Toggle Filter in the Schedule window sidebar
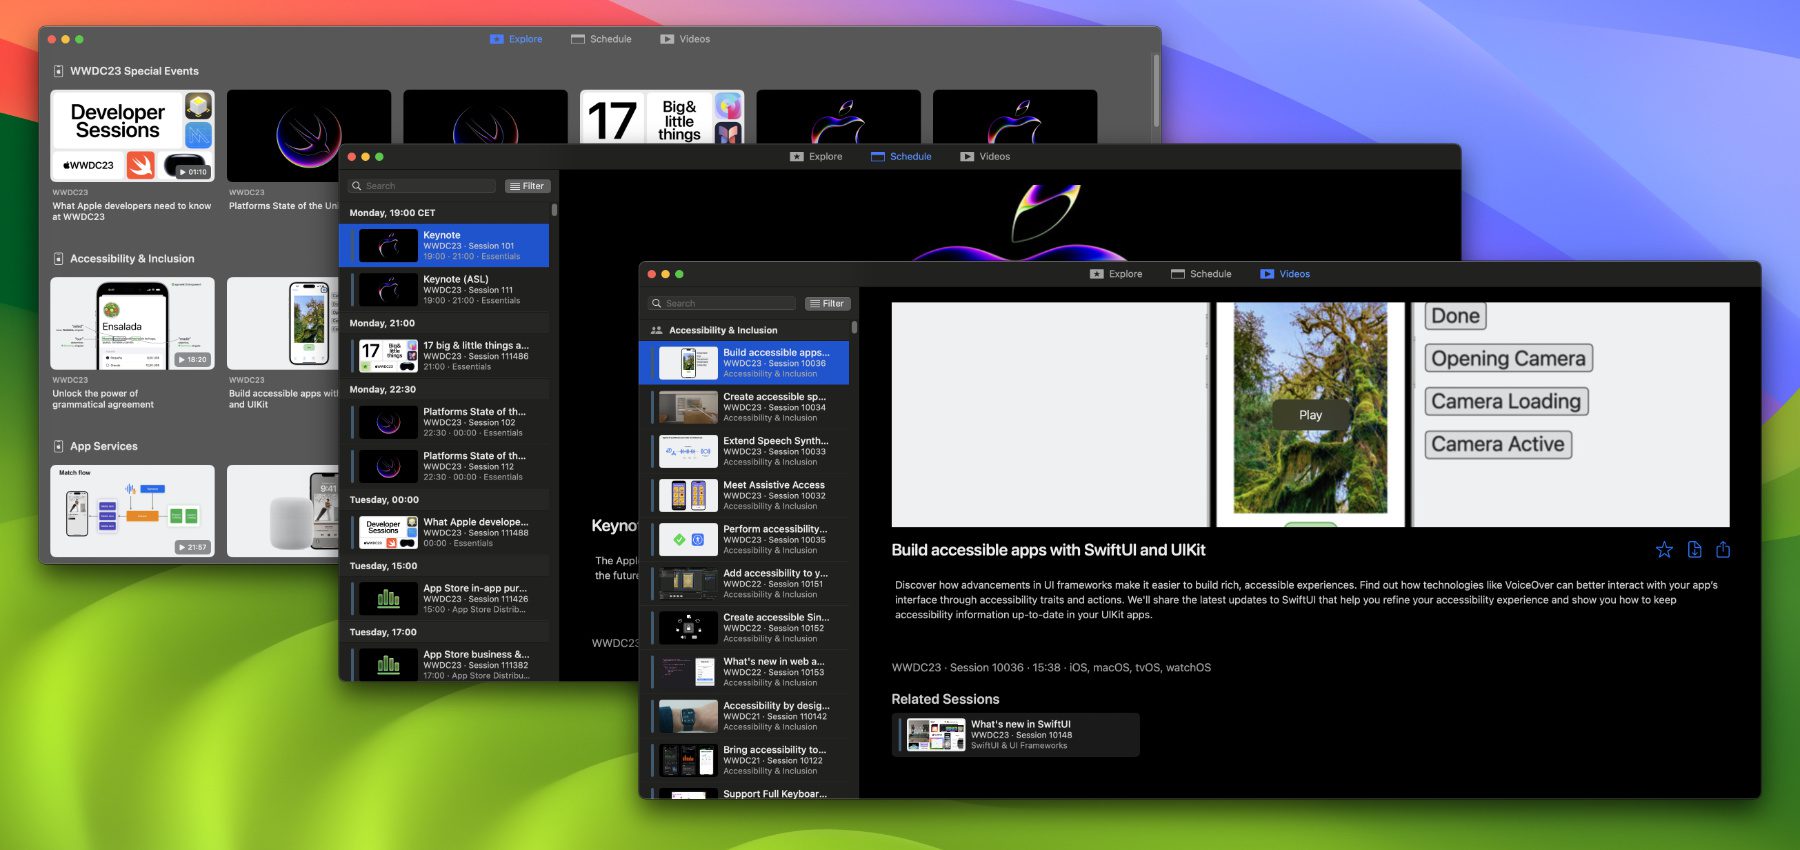Screen dimensions: 1800x850 (x=527, y=186)
